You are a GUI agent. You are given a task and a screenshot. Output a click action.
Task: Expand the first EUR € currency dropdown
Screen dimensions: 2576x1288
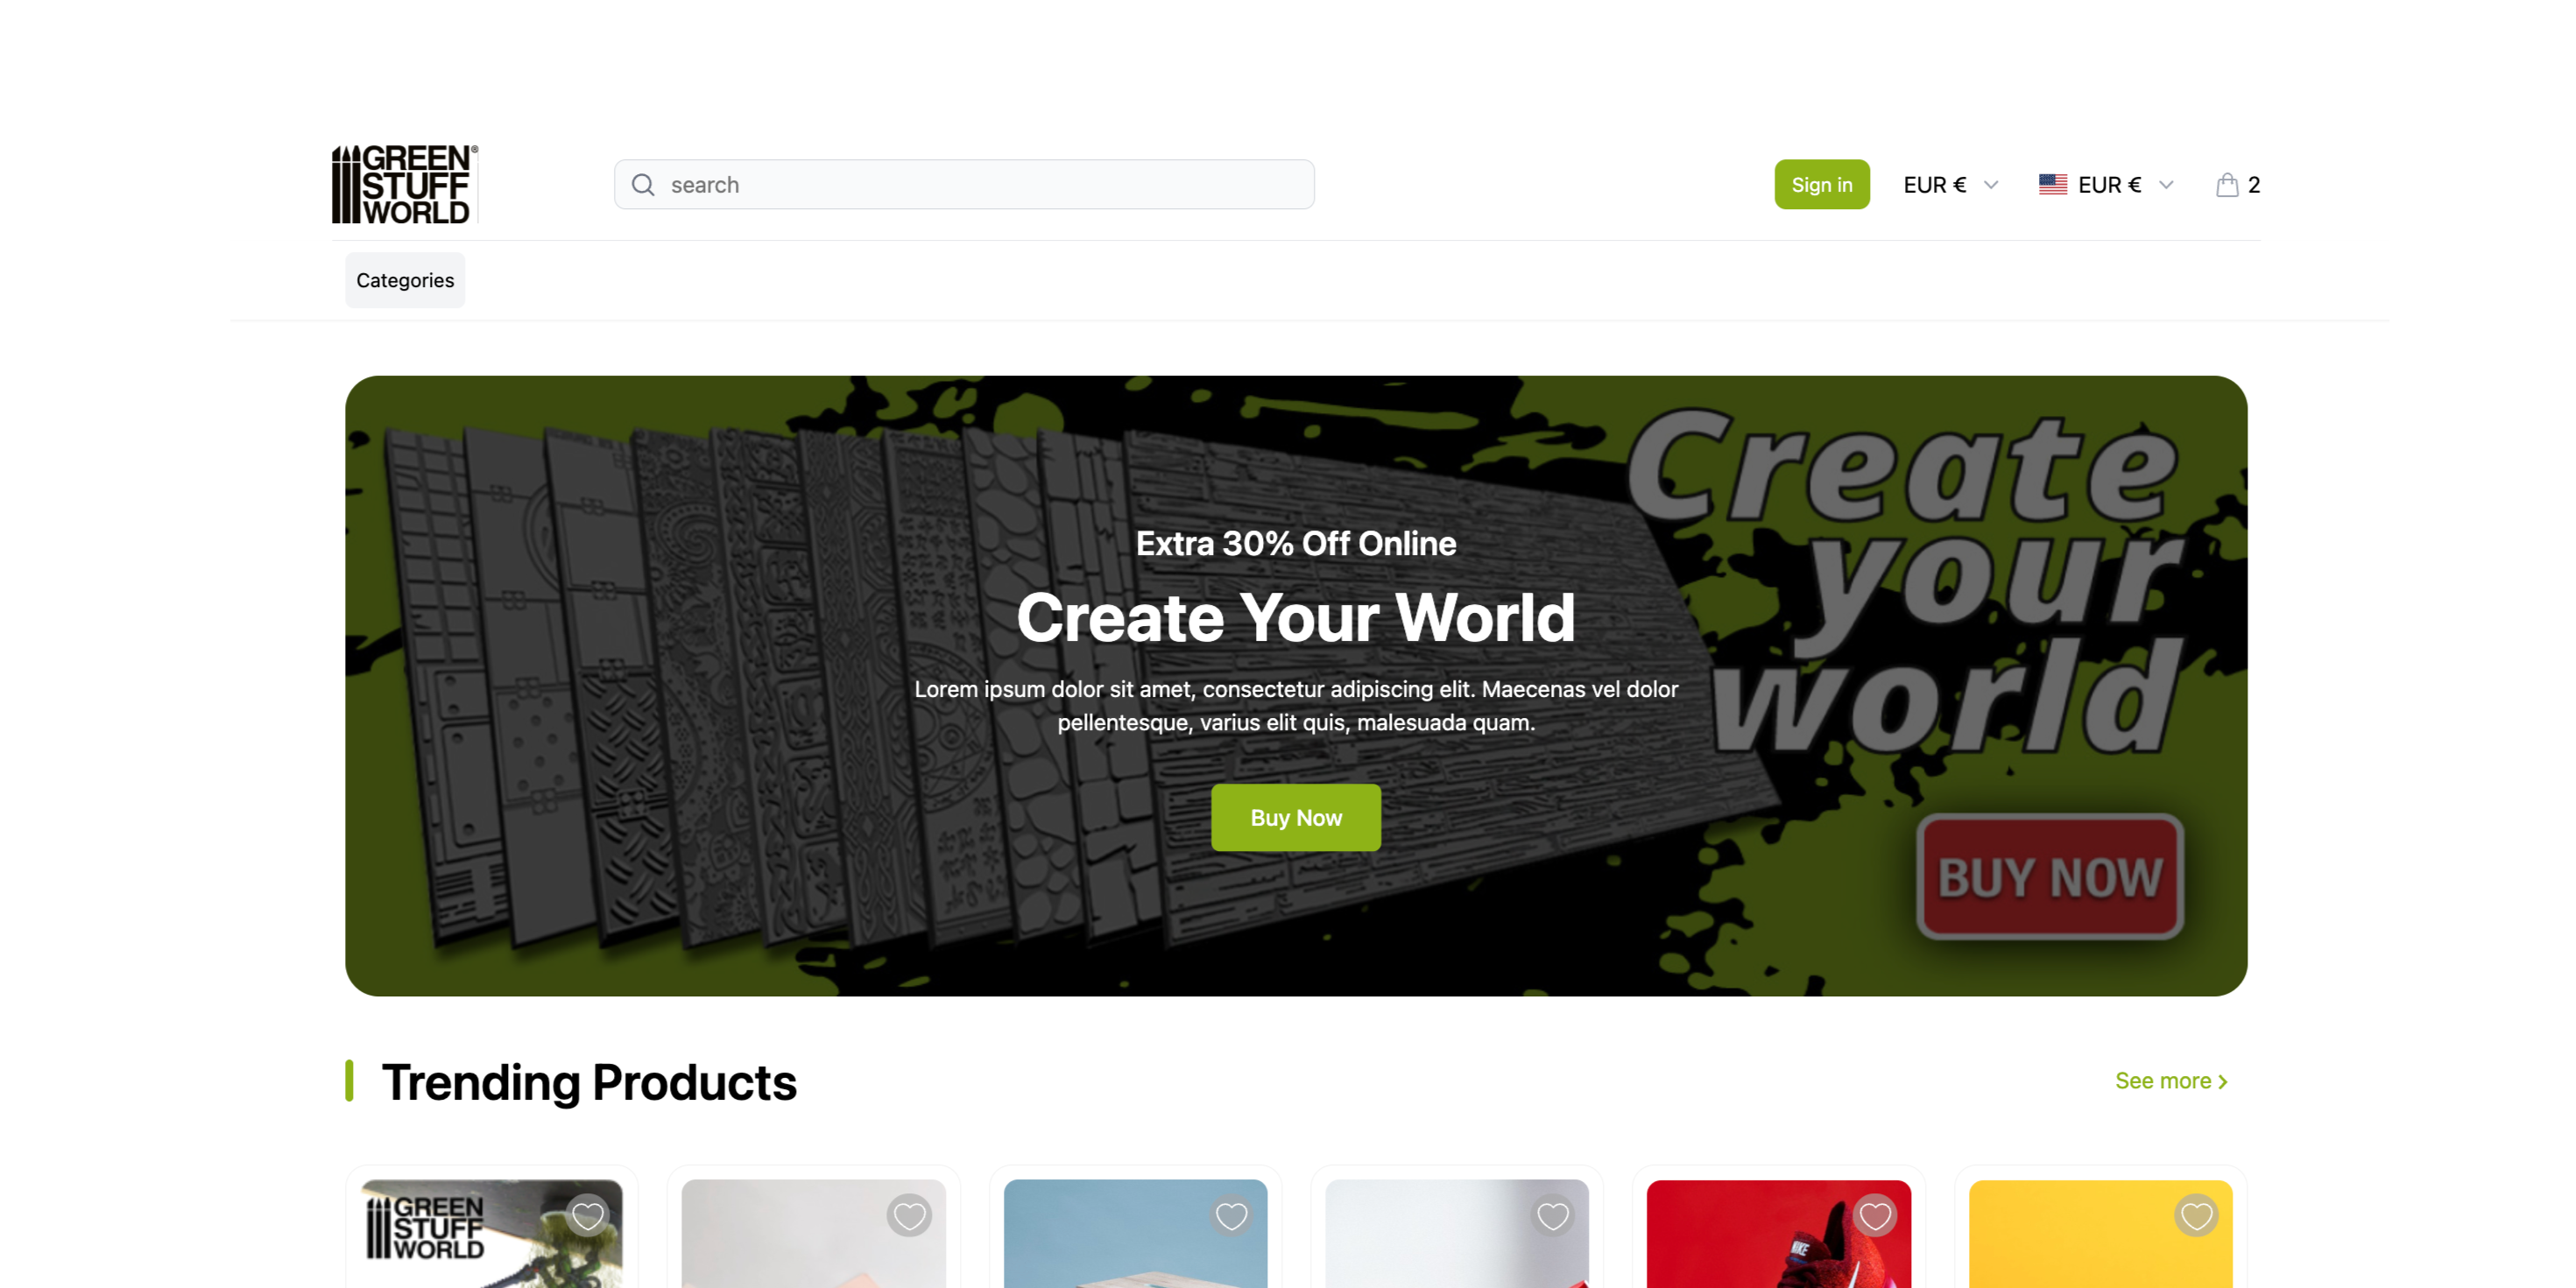(x=1951, y=185)
